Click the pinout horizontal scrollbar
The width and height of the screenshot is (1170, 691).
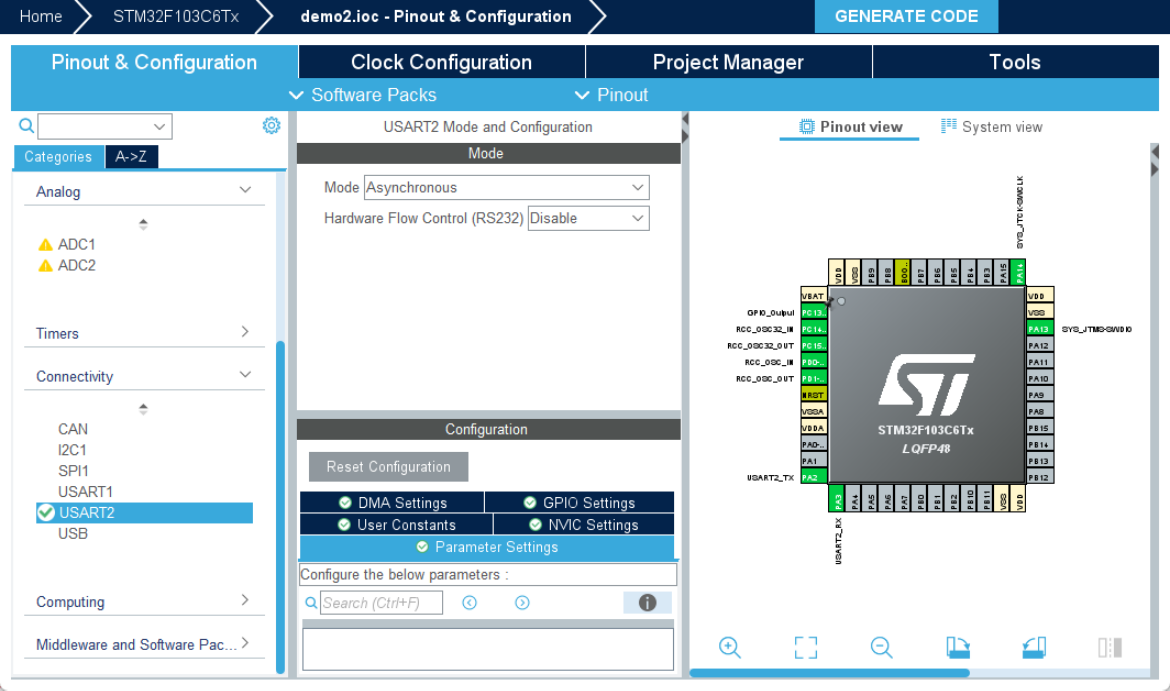click(x=829, y=673)
